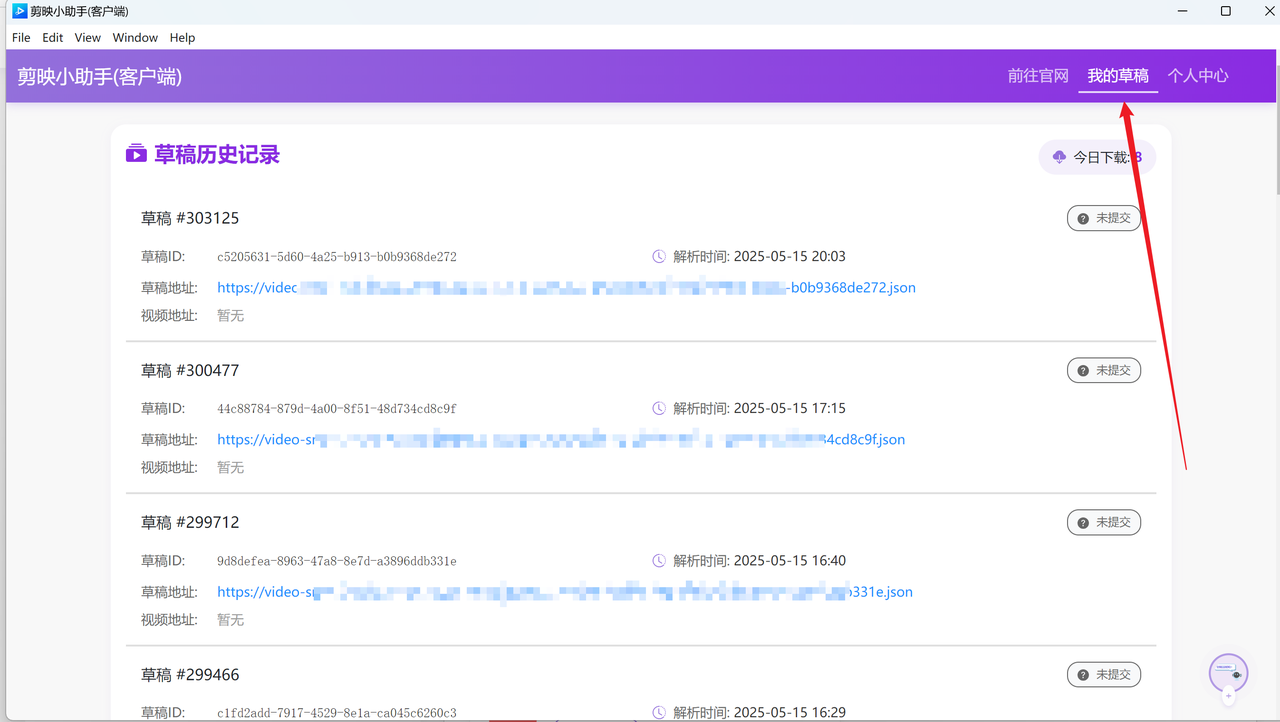Select draft title 草稿 #299712
This screenshot has height=722, width=1280.
point(190,522)
